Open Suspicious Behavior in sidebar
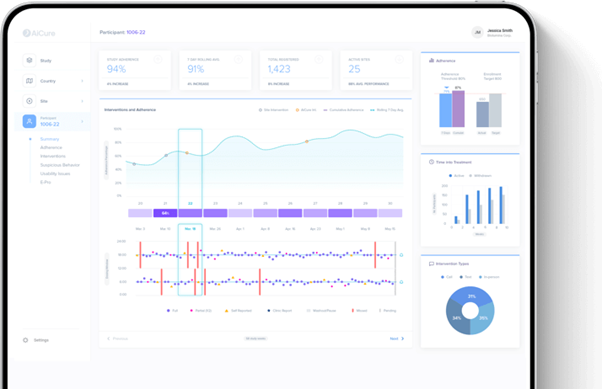The width and height of the screenshot is (602, 389). (x=60, y=165)
